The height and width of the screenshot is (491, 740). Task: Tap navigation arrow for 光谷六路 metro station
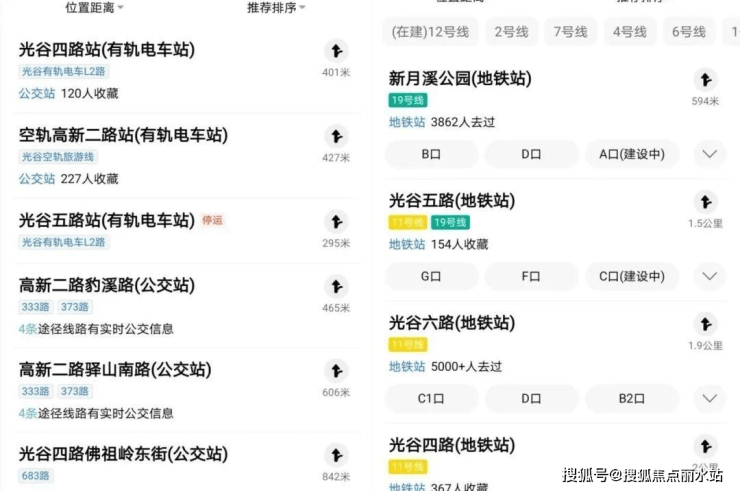tap(706, 324)
